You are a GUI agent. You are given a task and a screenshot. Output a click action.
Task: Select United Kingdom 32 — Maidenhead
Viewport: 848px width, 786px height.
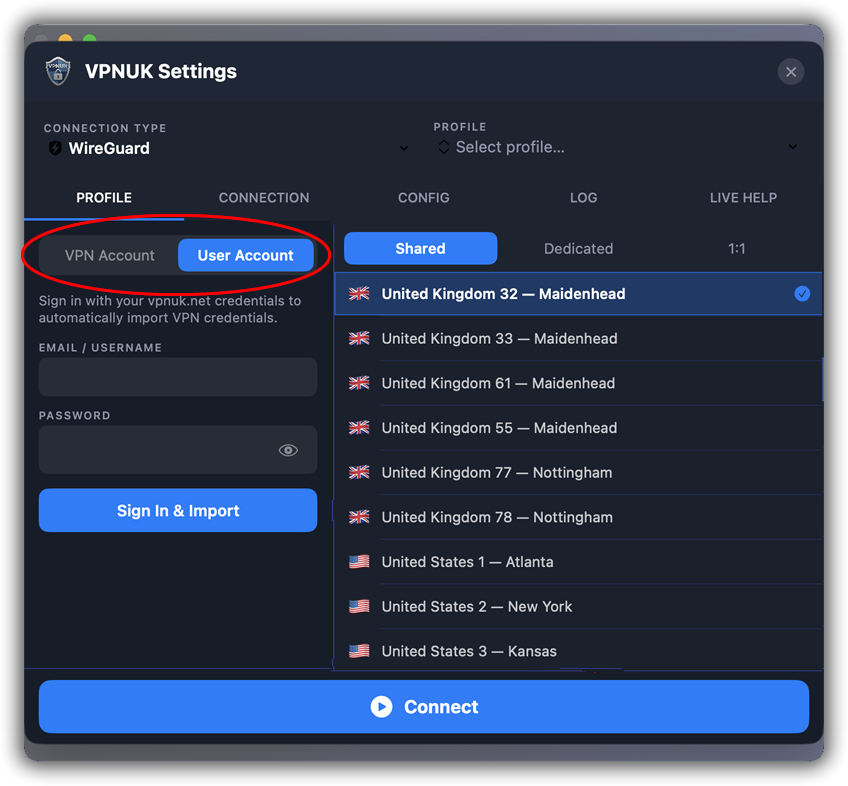[578, 294]
